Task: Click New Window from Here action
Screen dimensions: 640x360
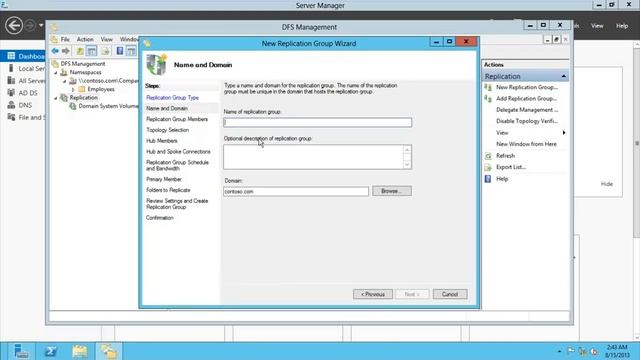Action: click(x=526, y=144)
